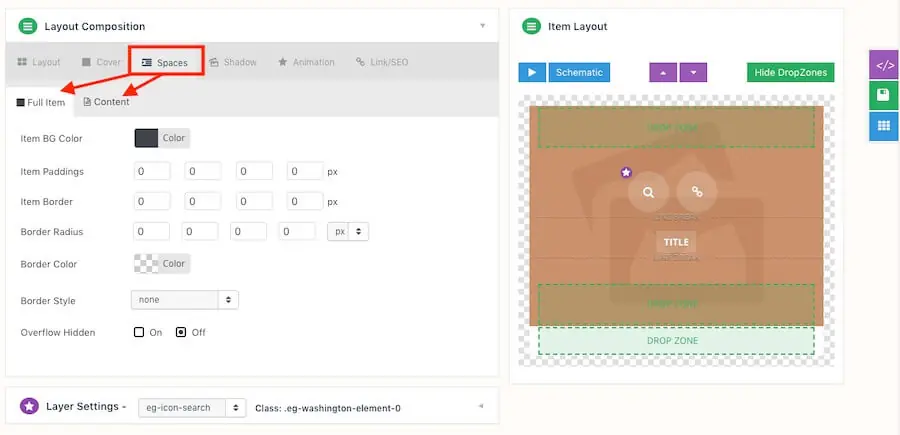Switch to the Spaces tab
The width and height of the screenshot is (900, 435).
[165, 62]
